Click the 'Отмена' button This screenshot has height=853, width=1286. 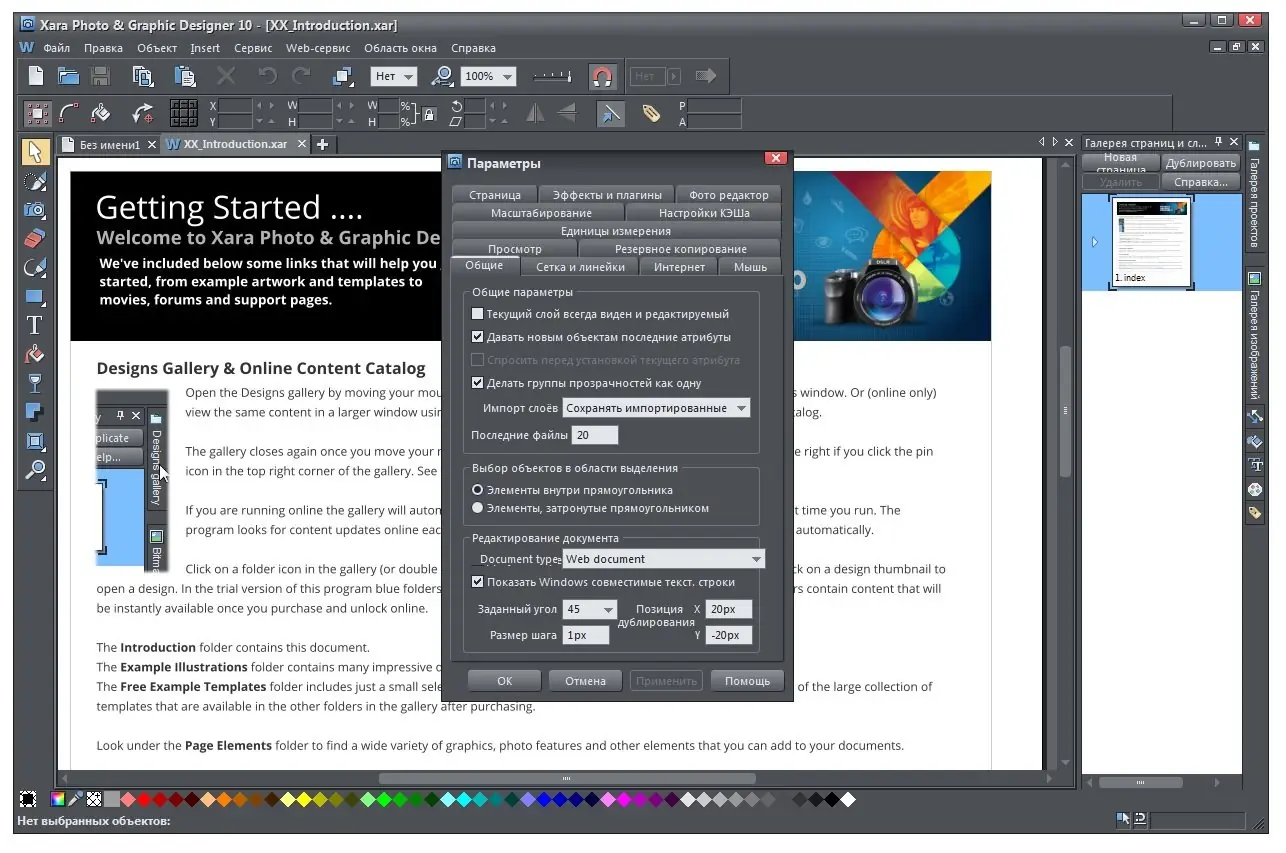[x=585, y=681]
